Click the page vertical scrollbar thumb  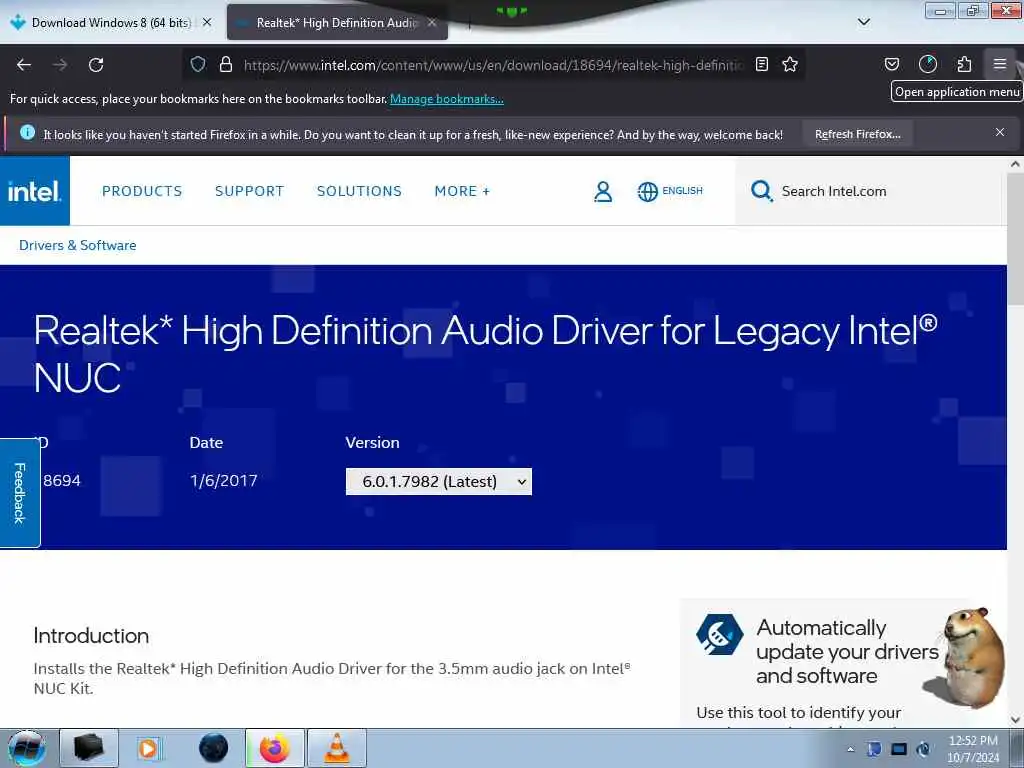point(1016,238)
